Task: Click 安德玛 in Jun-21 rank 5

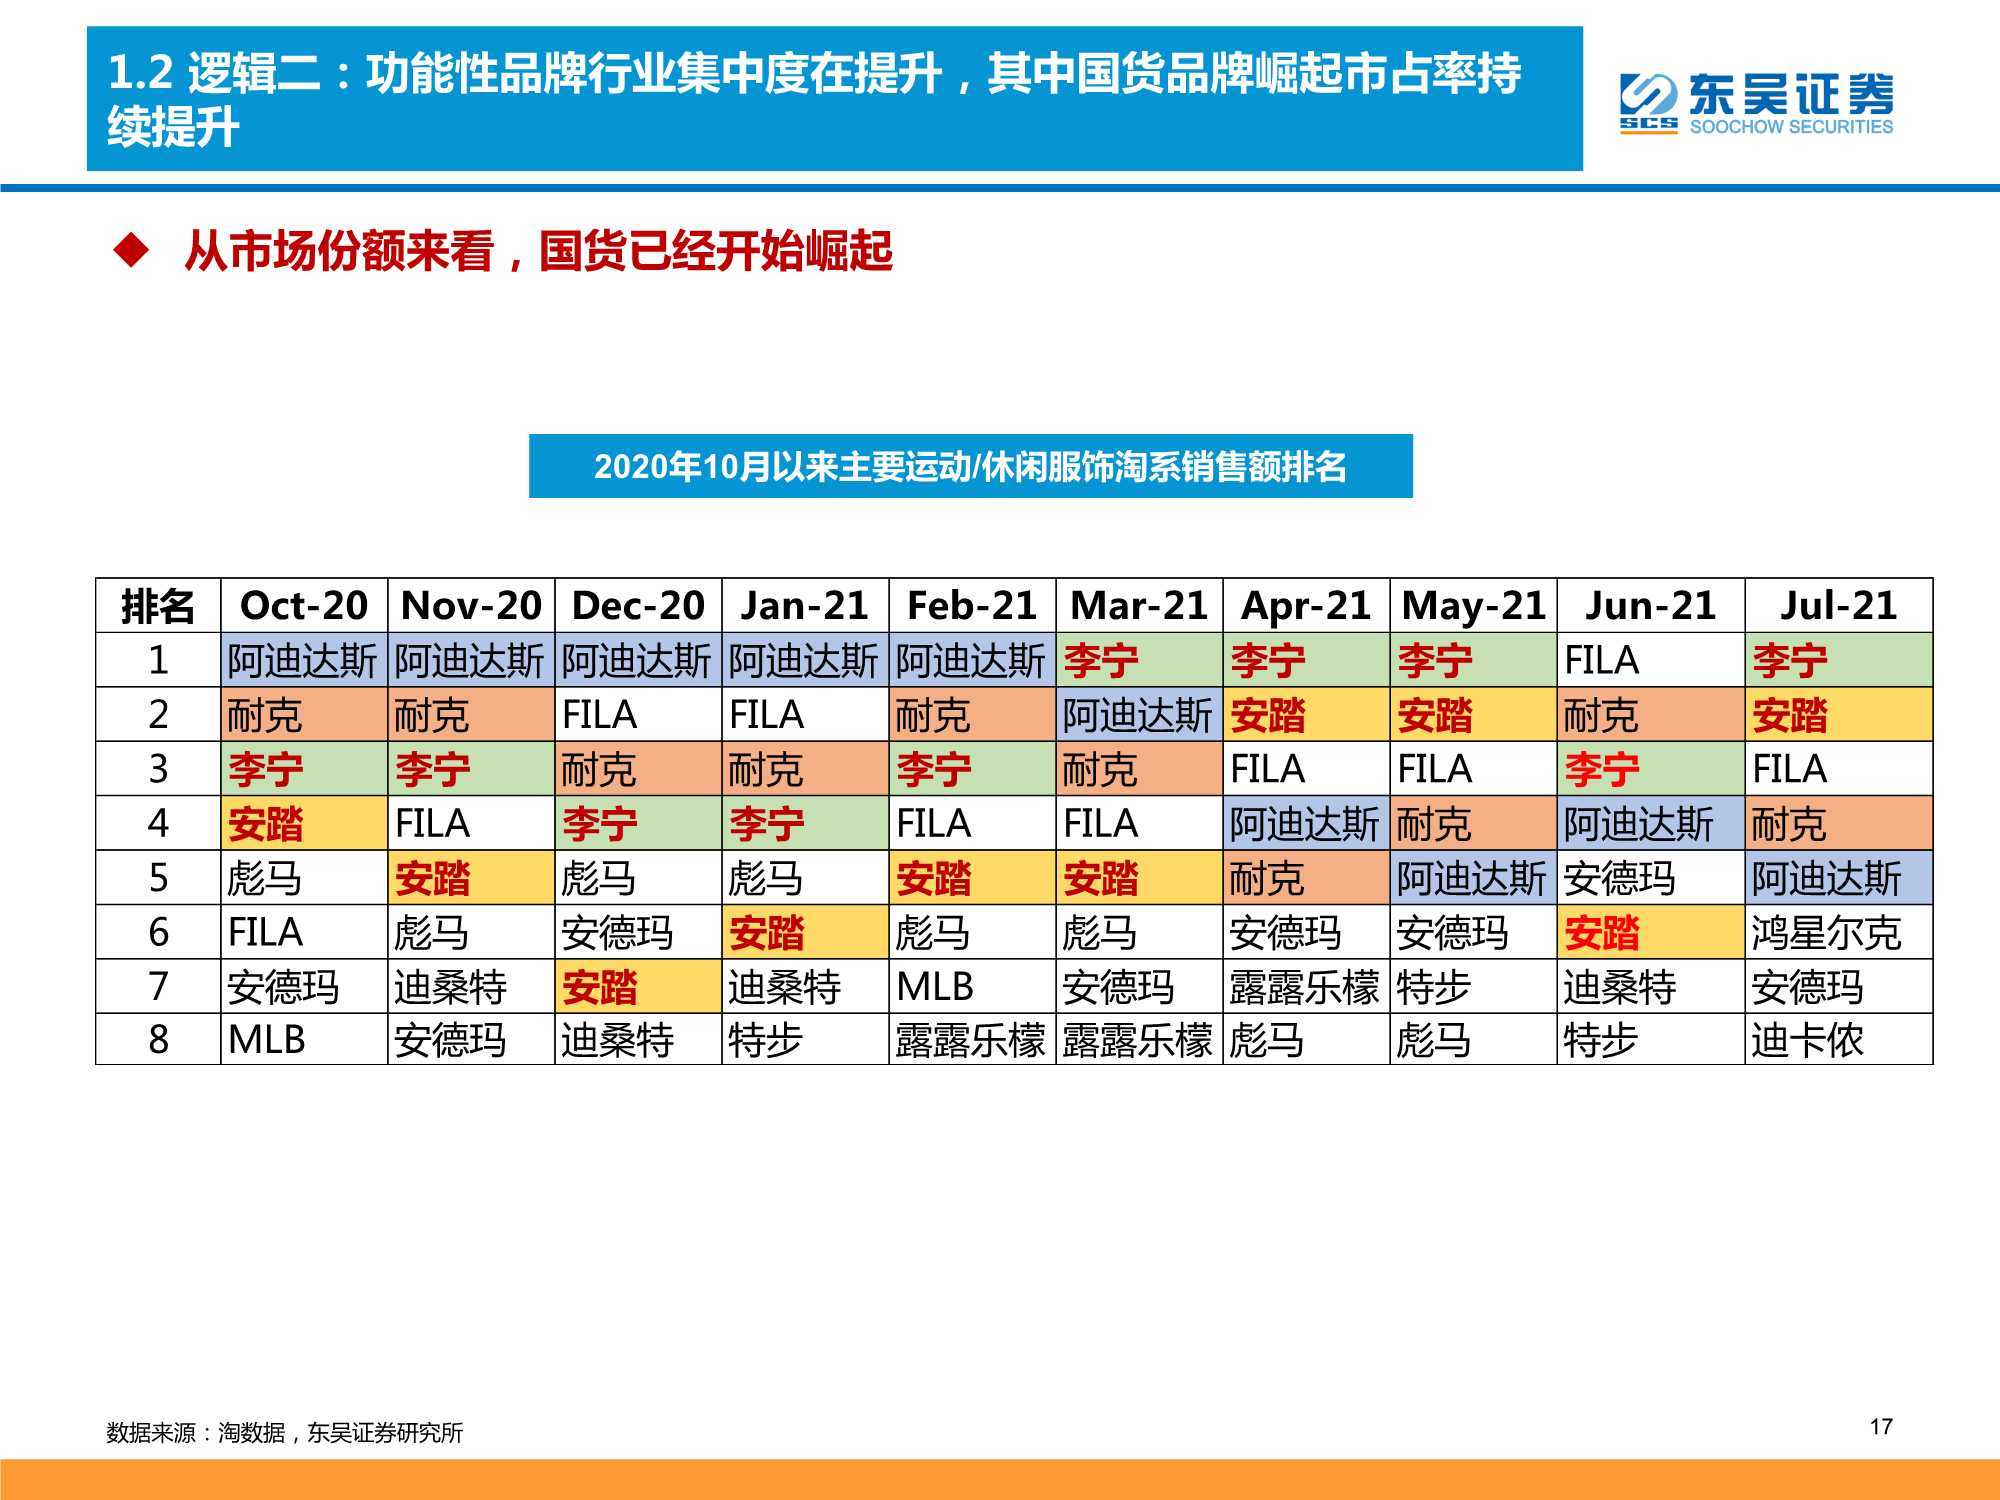Action: [x=1651, y=877]
